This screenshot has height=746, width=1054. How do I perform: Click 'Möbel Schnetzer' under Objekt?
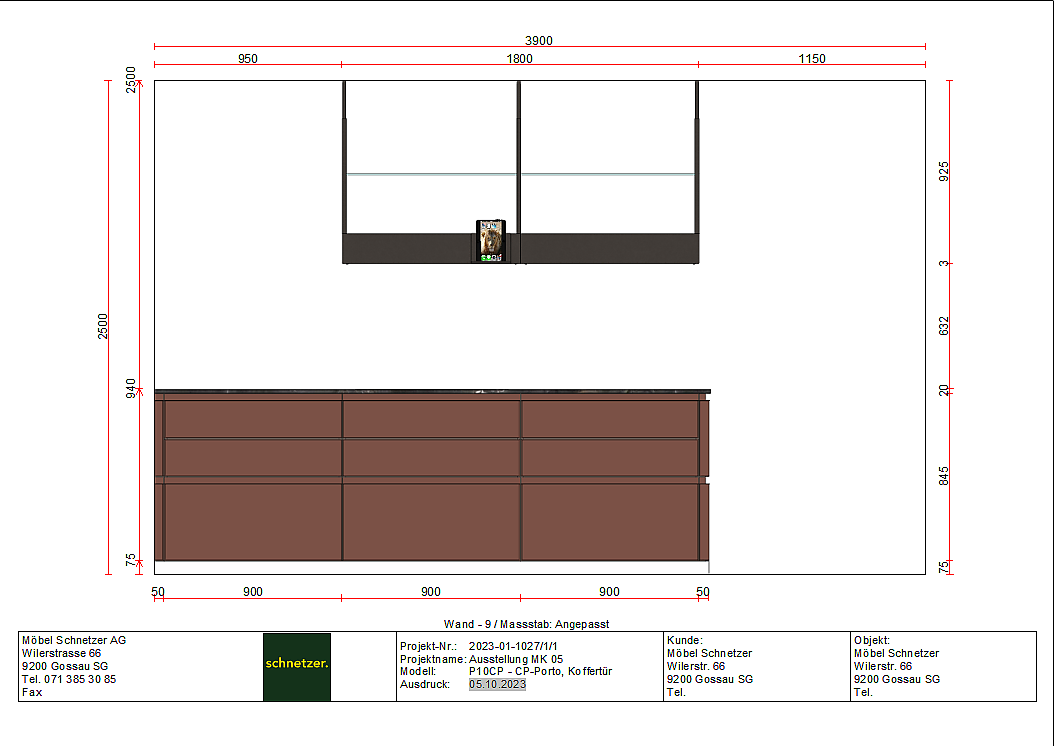coord(896,653)
